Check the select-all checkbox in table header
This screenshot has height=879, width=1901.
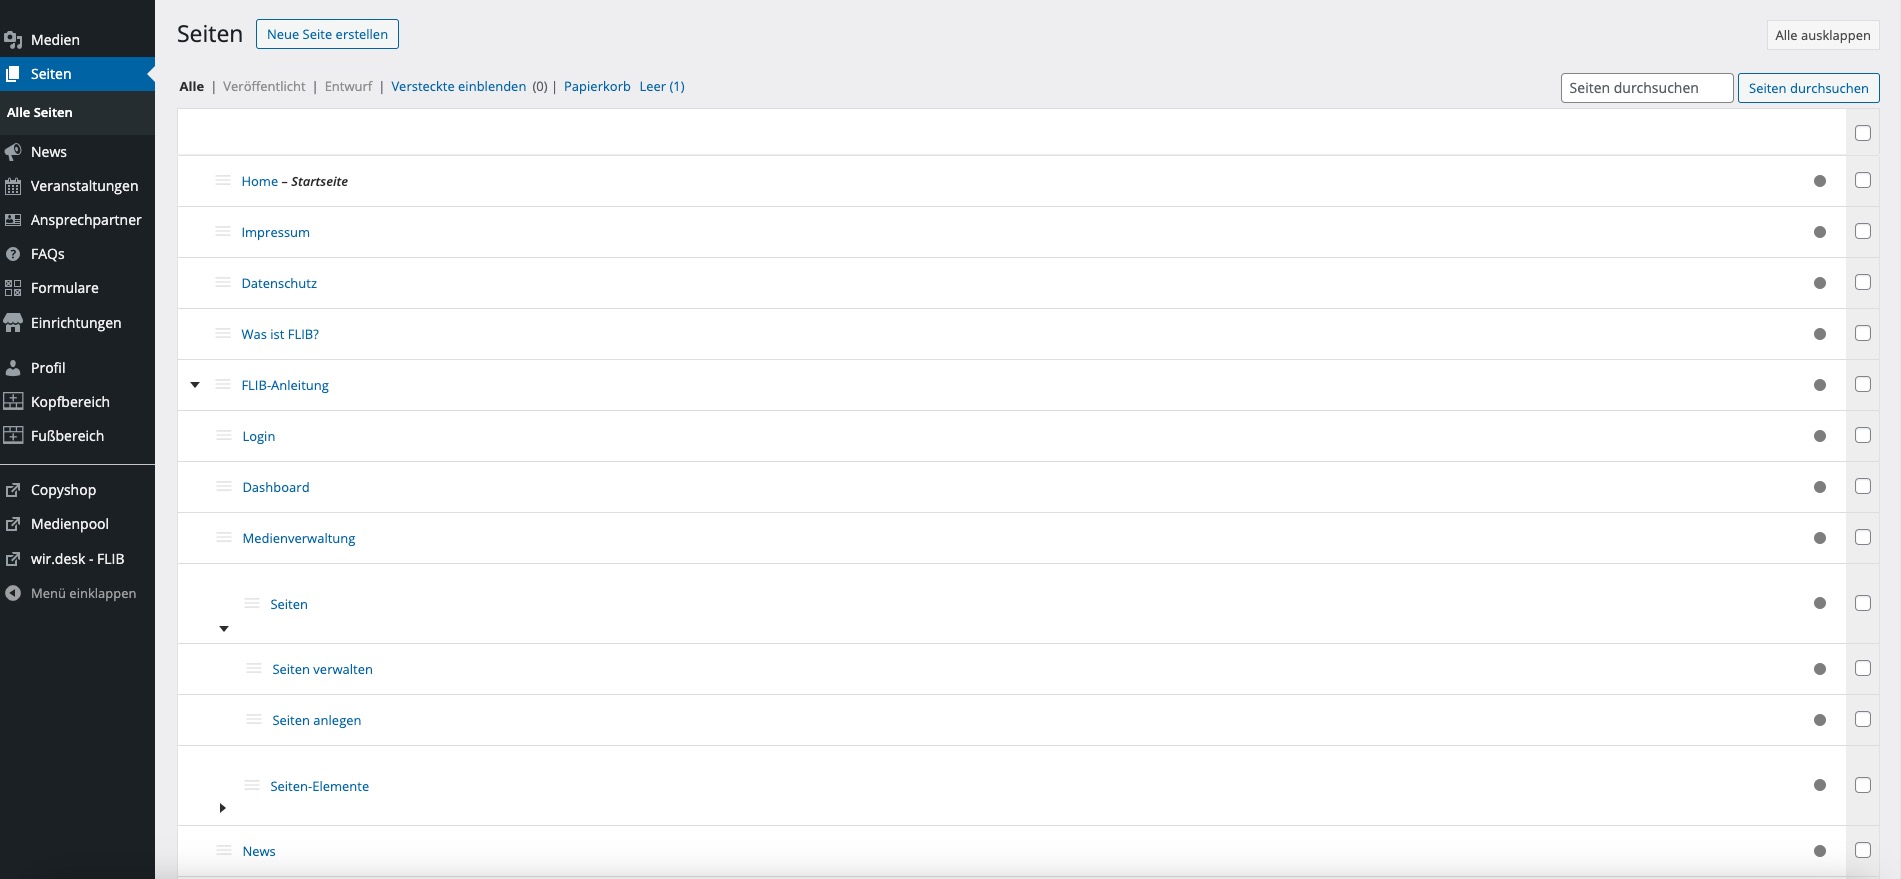pos(1862,133)
